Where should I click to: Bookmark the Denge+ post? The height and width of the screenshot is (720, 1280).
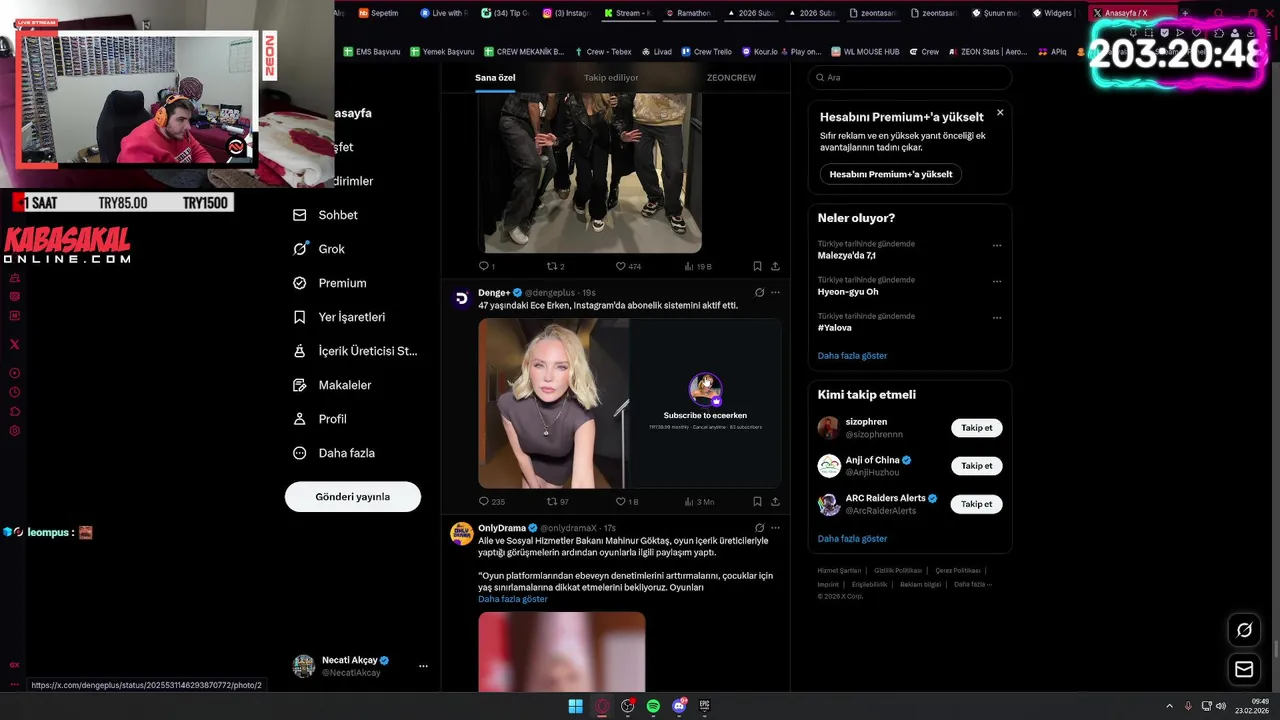pyautogui.click(x=757, y=502)
